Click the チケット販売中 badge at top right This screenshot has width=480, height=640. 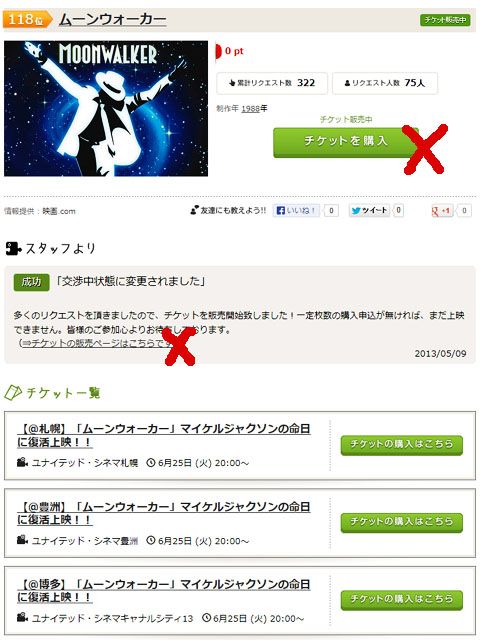[x=445, y=20]
